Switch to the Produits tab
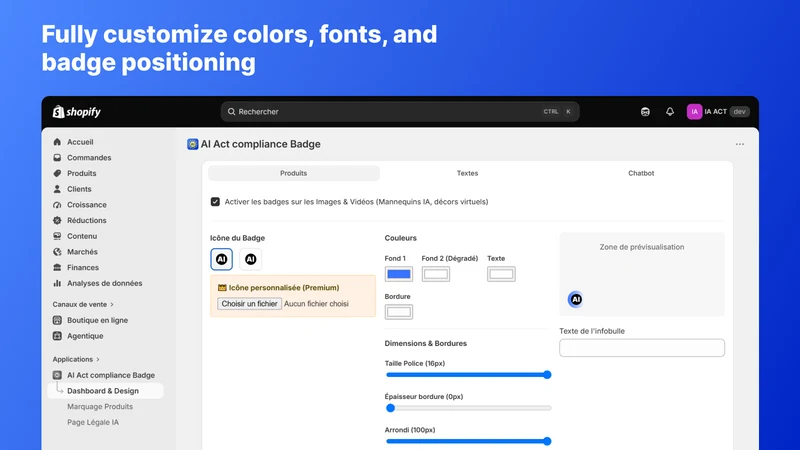This screenshot has width=800, height=450. tap(293, 173)
